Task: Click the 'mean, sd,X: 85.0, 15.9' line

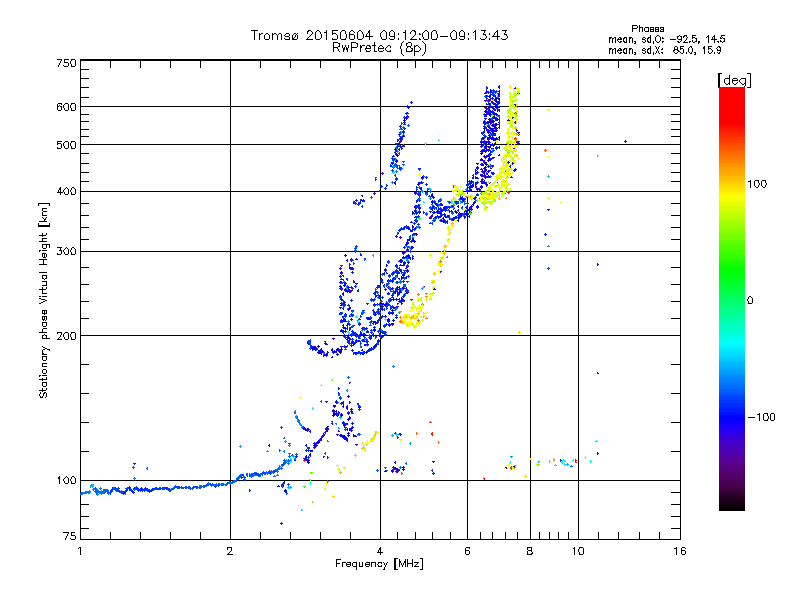Action: click(x=665, y=51)
